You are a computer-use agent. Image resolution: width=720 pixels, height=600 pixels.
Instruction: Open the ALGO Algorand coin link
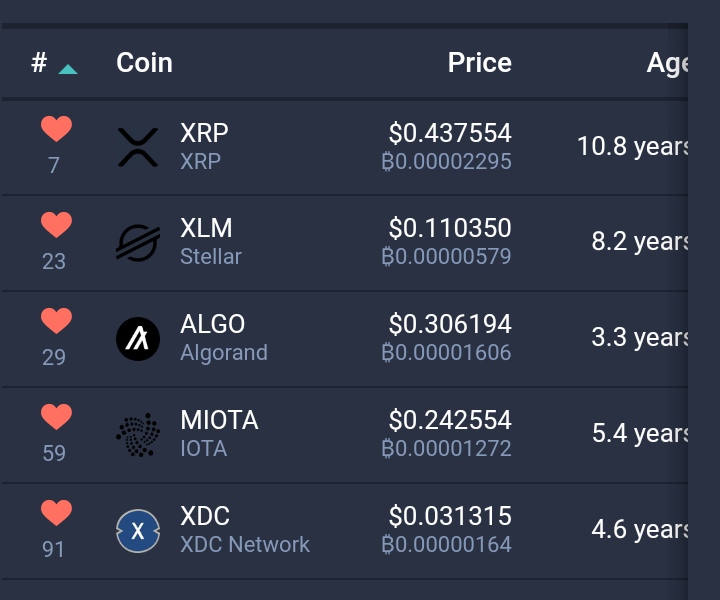point(224,338)
